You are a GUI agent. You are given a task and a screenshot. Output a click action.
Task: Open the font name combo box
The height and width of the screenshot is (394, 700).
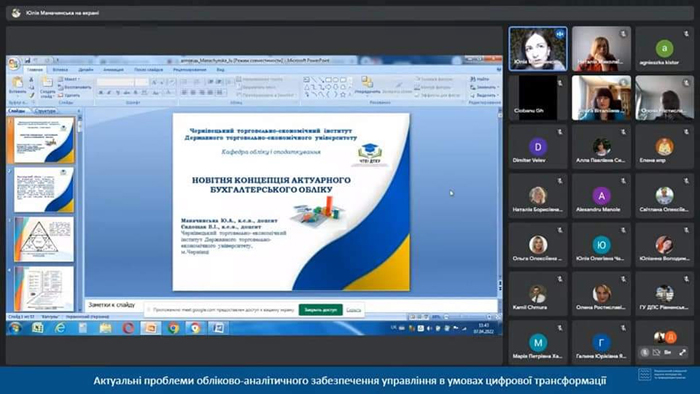(x=115, y=82)
